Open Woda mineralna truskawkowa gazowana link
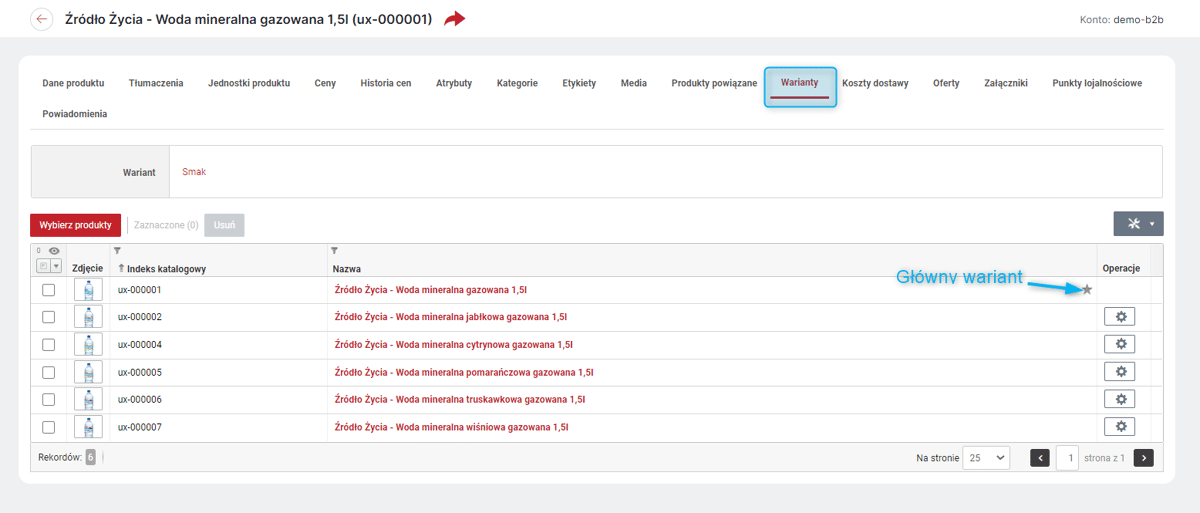This screenshot has width=1200, height=513. click(460, 400)
